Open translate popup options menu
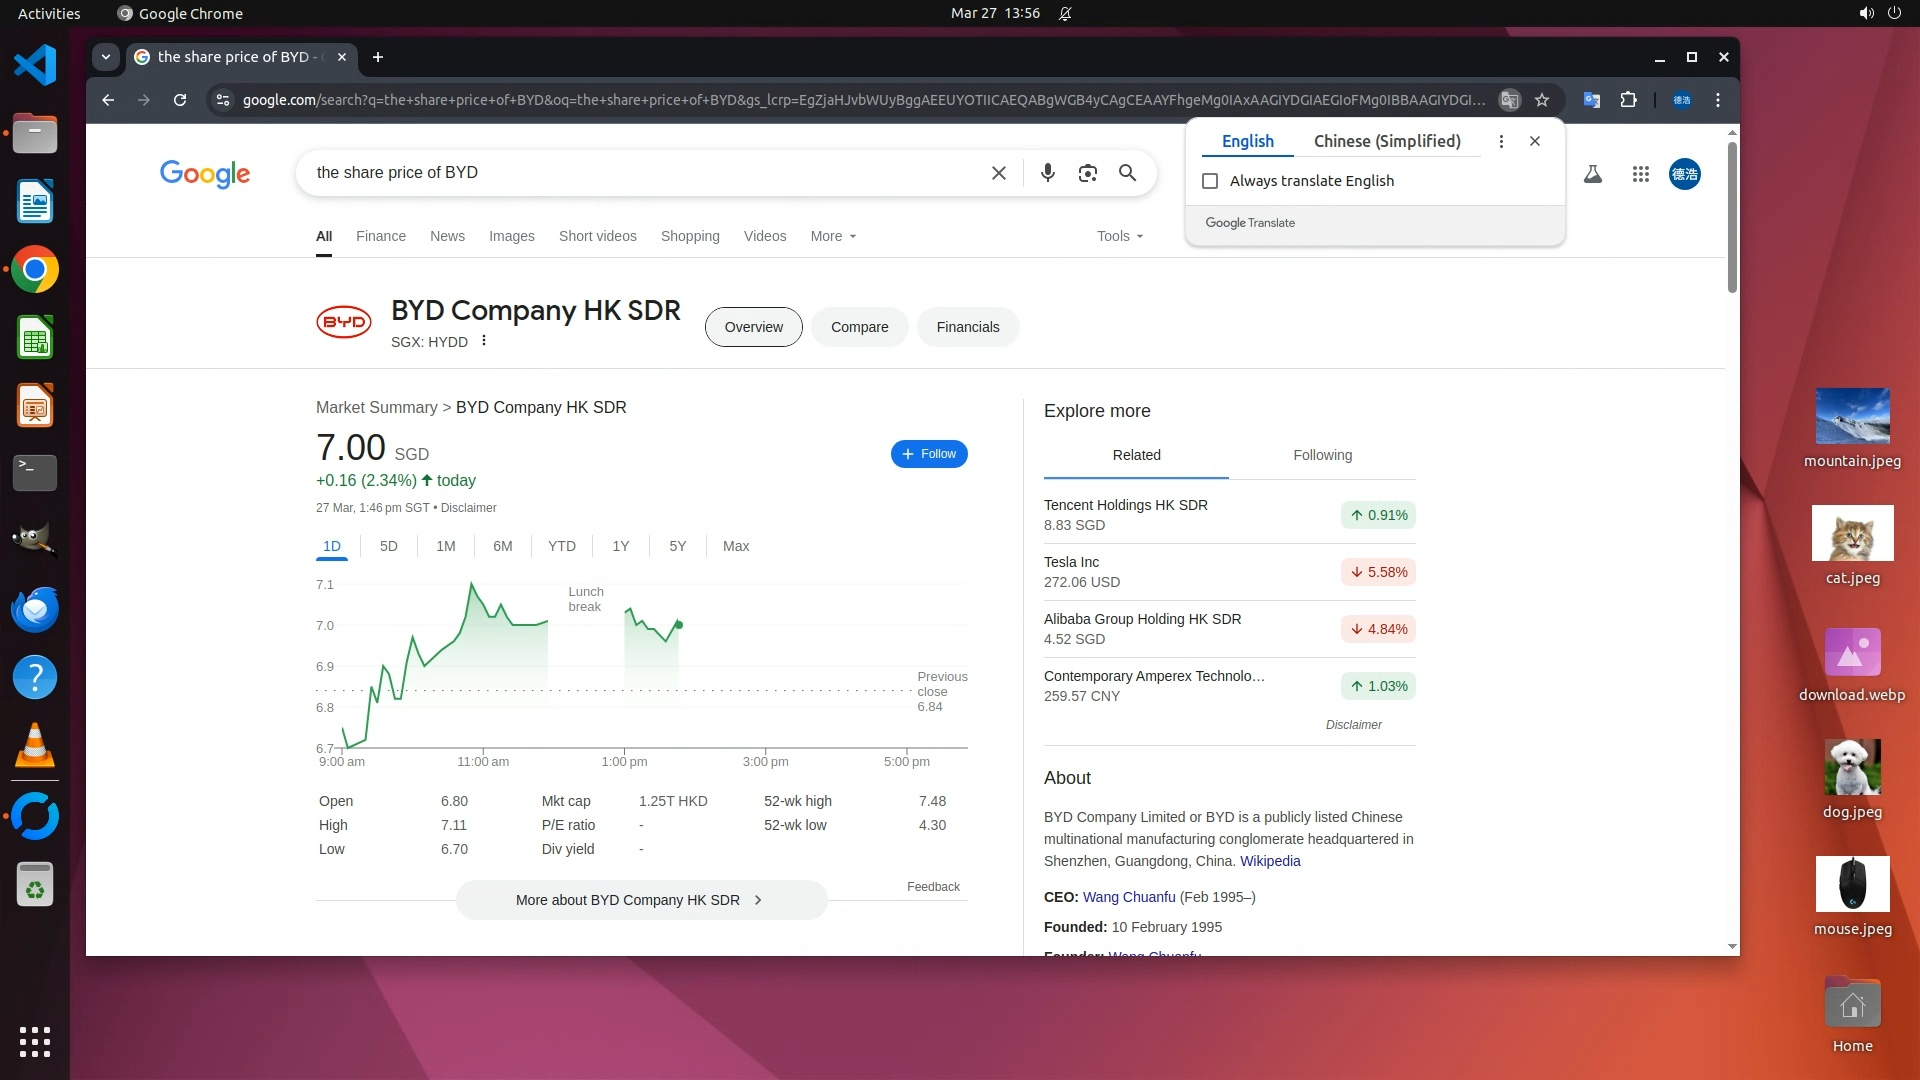The image size is (1920, 1080). 1500,141
